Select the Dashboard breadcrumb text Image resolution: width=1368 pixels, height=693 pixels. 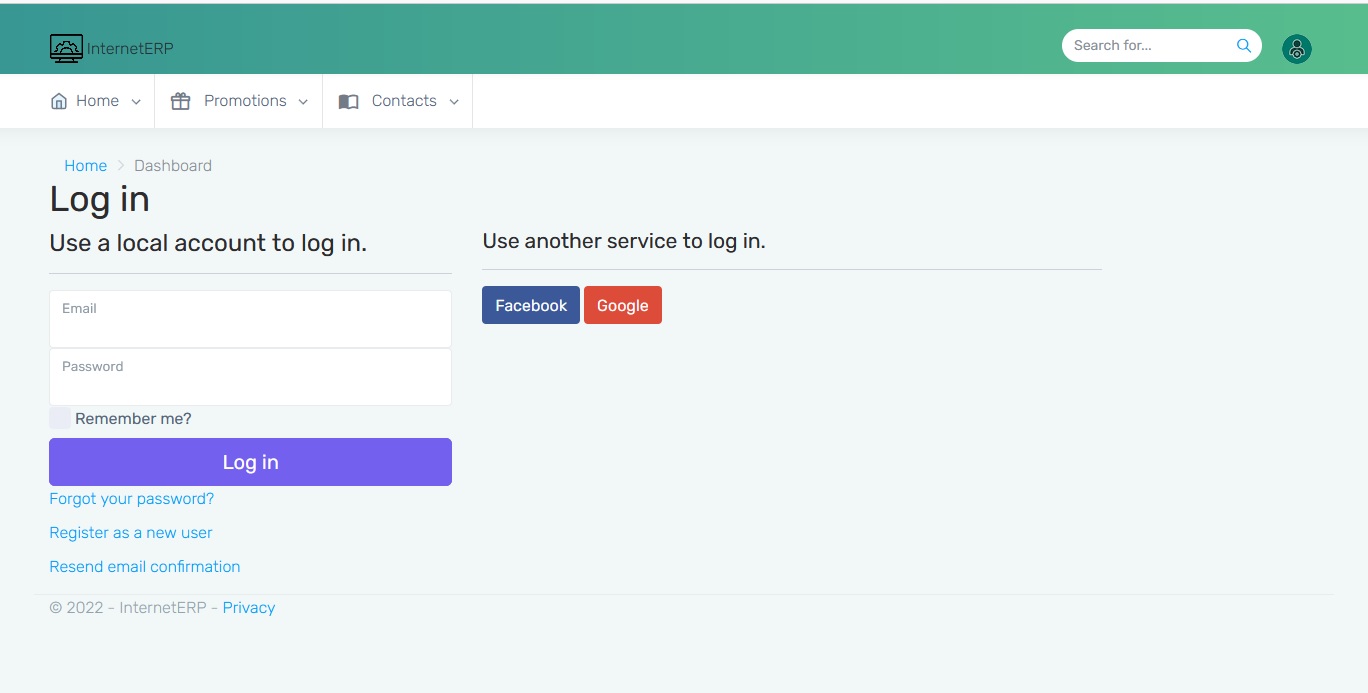coord(173,166)
